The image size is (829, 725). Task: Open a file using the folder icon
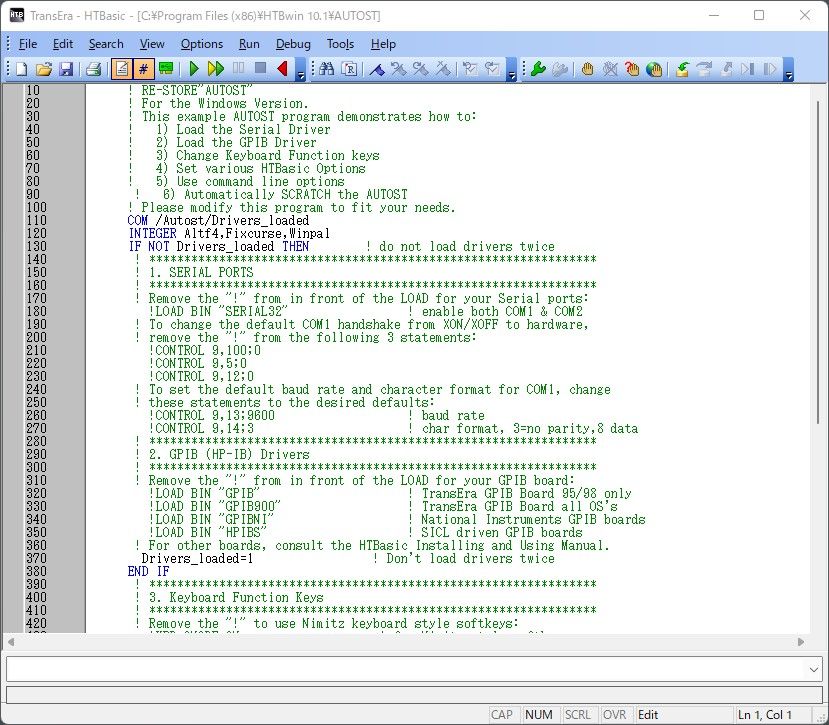44,69
